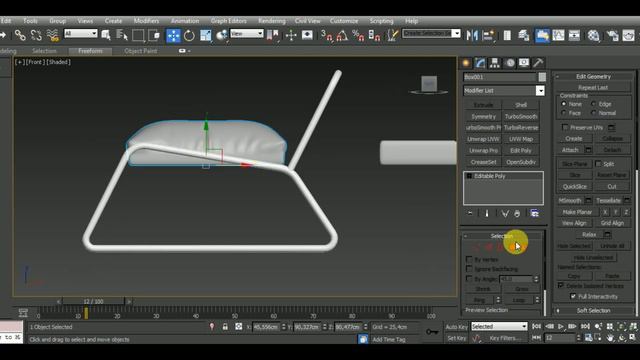Toggle the Angle Snap icon
This screenshot has width=640, height=360.
[342, 36]
